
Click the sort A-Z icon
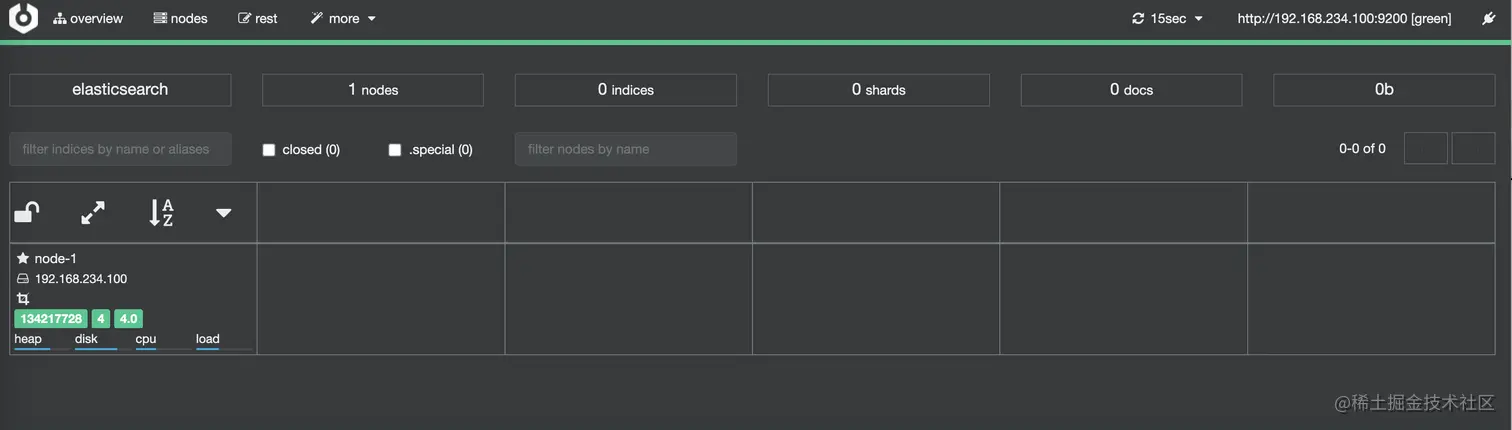click(x=161, y=212)
